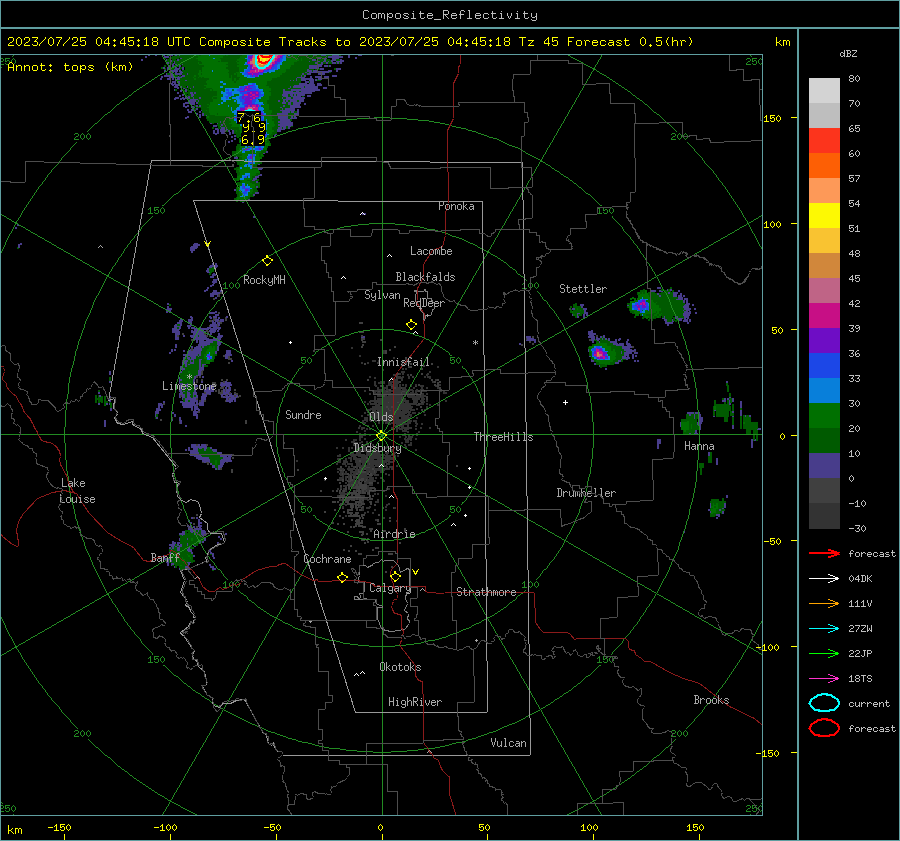
Task: Click the Lacombe city label
Action: pyautogui.click(x=431, y=251)
